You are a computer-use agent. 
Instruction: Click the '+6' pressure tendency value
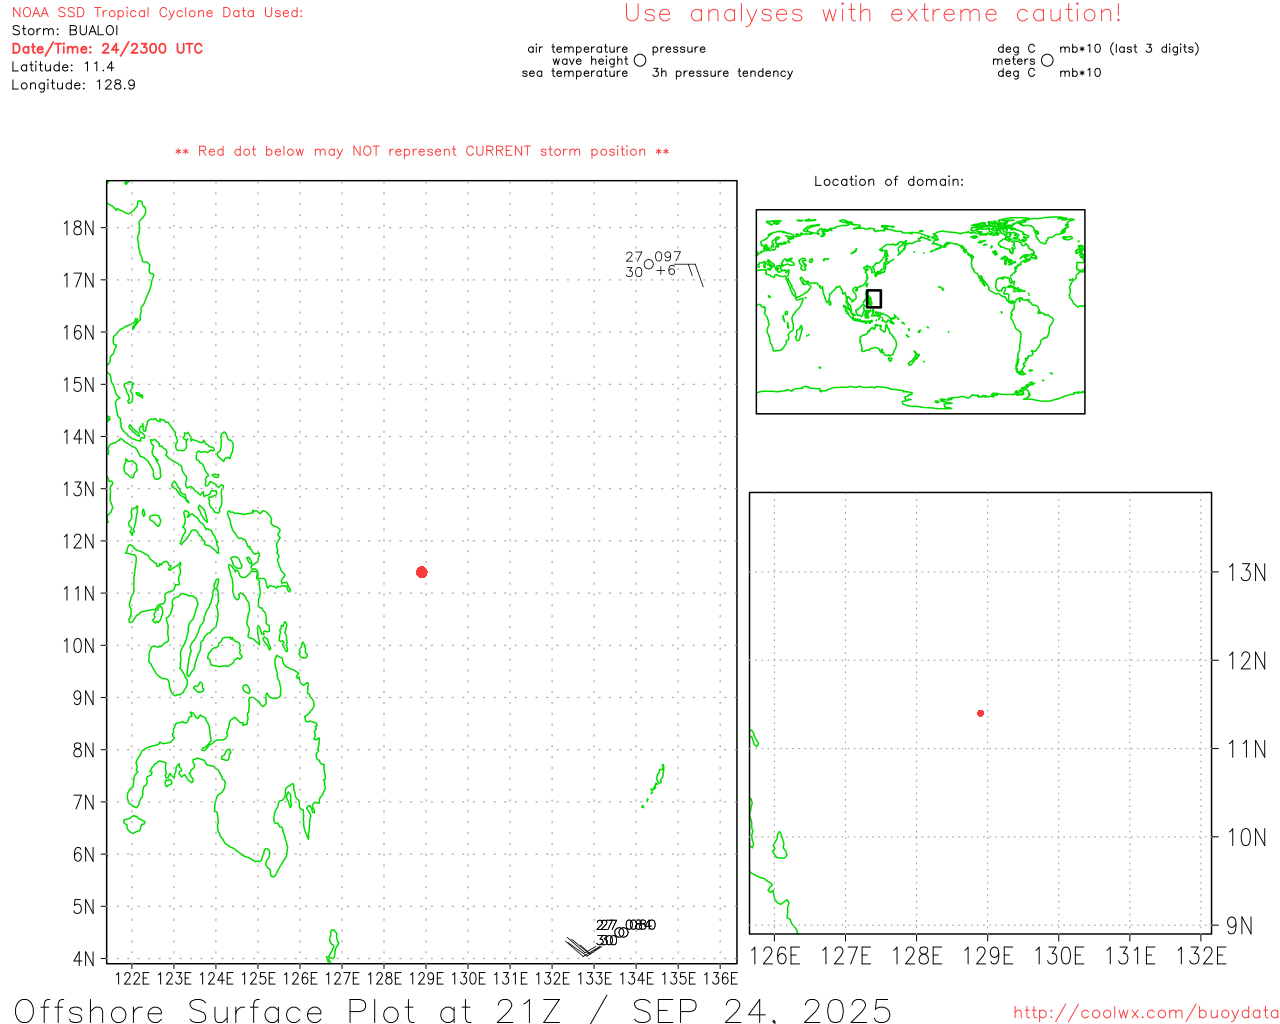[666, 270]
